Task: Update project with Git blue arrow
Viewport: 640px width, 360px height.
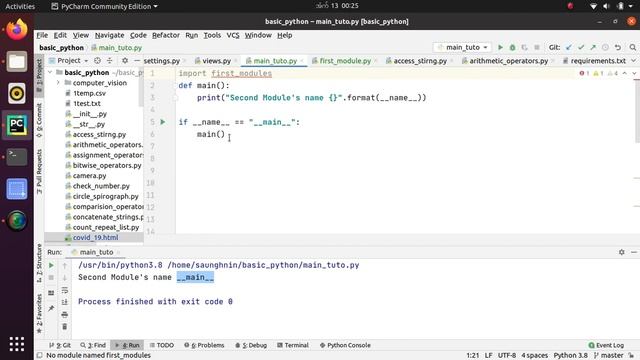Action: point(569,47)
